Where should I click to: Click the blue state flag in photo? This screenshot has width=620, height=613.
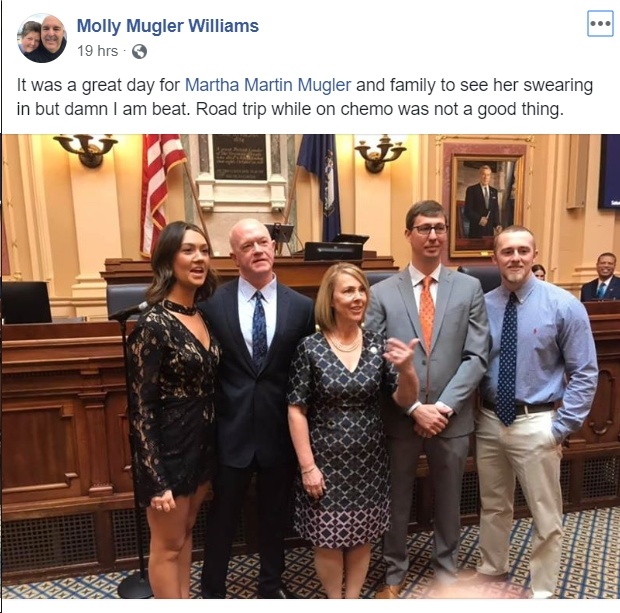tap(320, 186)
